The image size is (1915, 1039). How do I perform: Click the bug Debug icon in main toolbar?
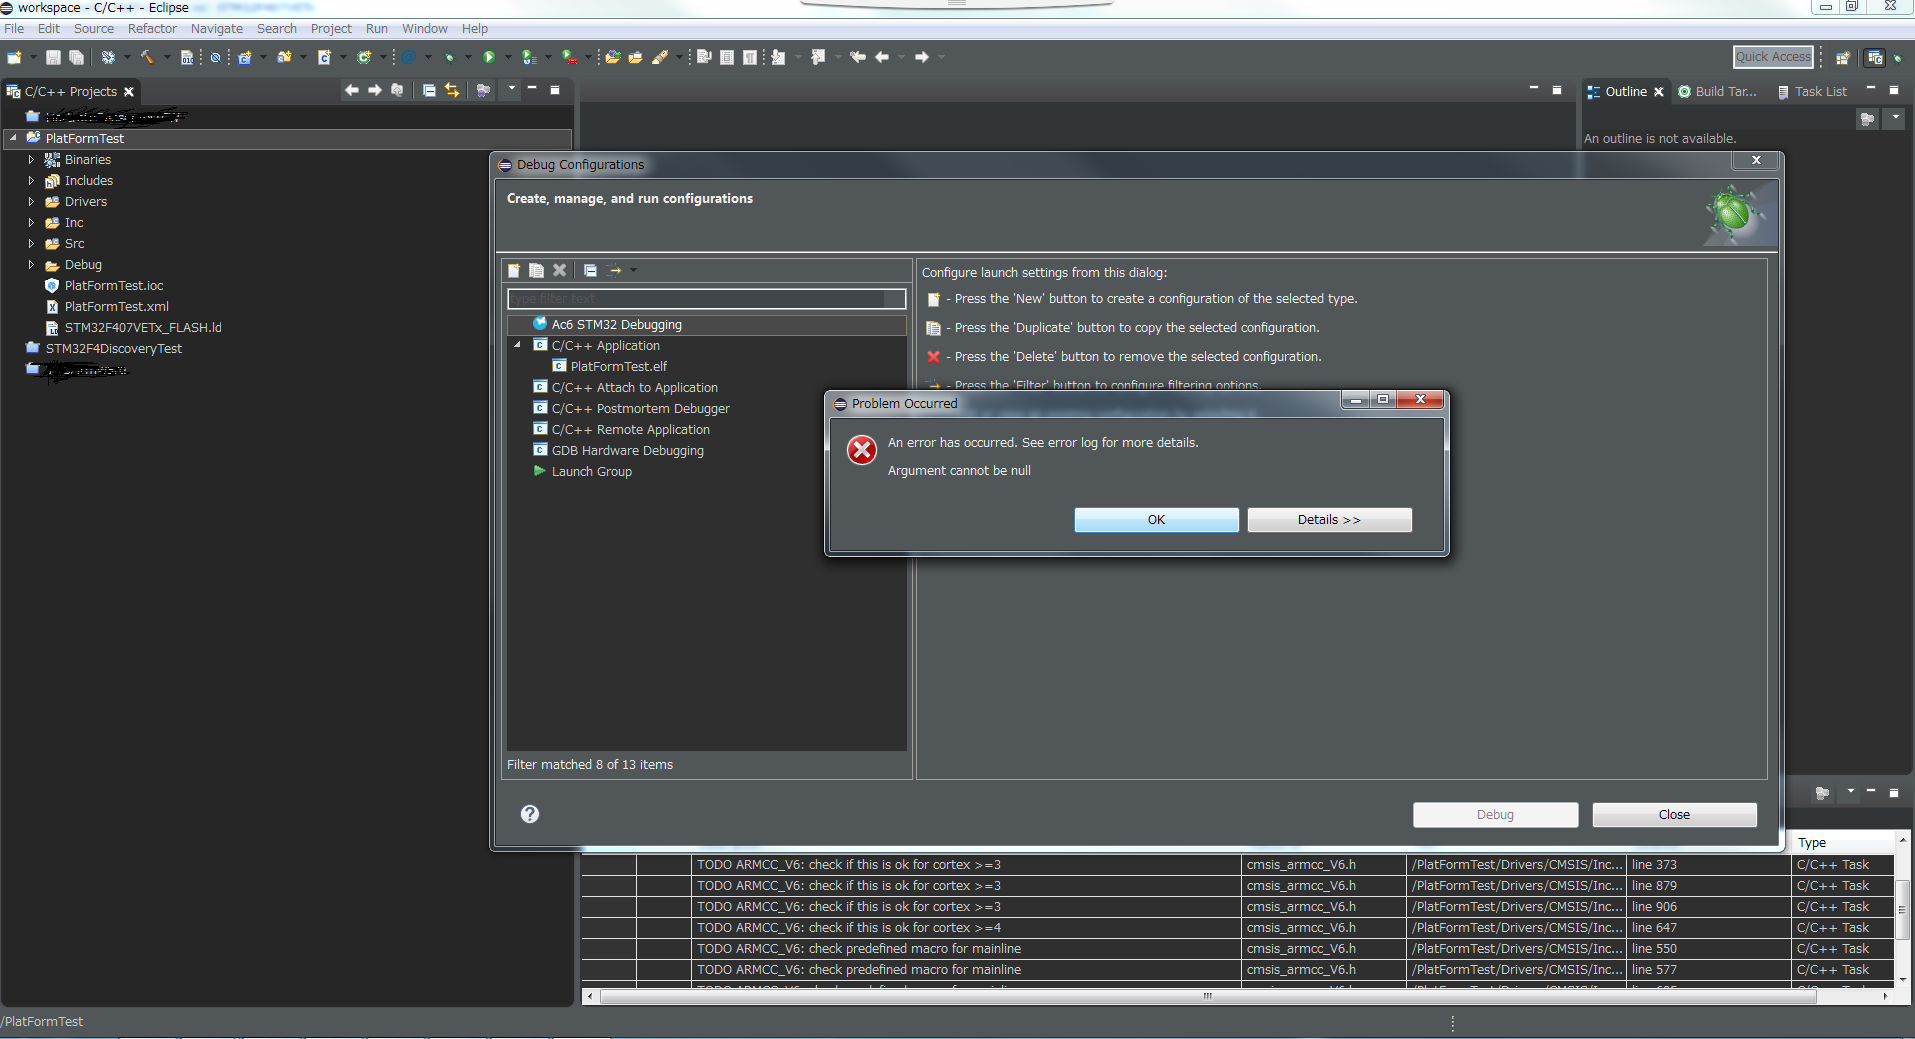click(x=449, y=58)
